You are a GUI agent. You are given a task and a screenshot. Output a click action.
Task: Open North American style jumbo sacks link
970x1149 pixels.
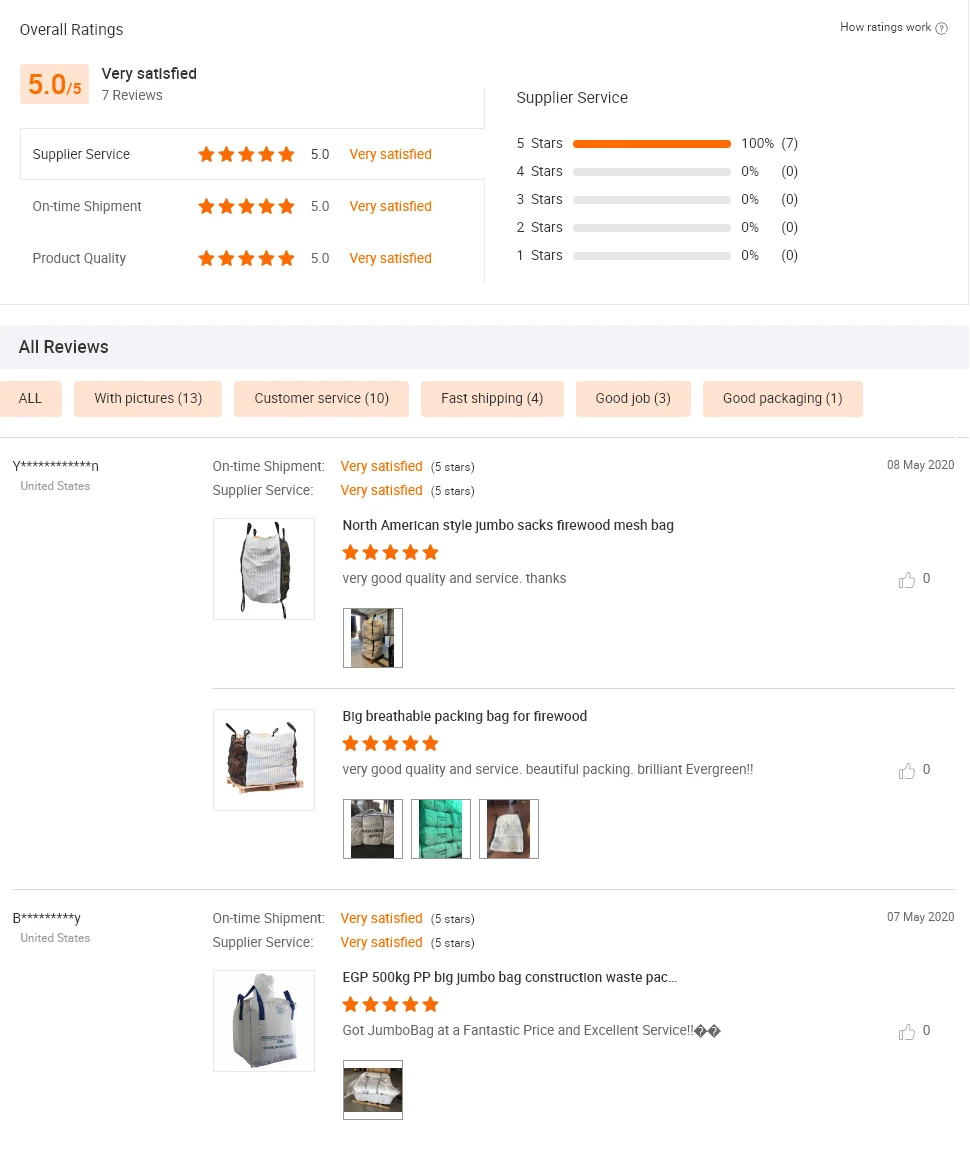click(x=508, y=525)
